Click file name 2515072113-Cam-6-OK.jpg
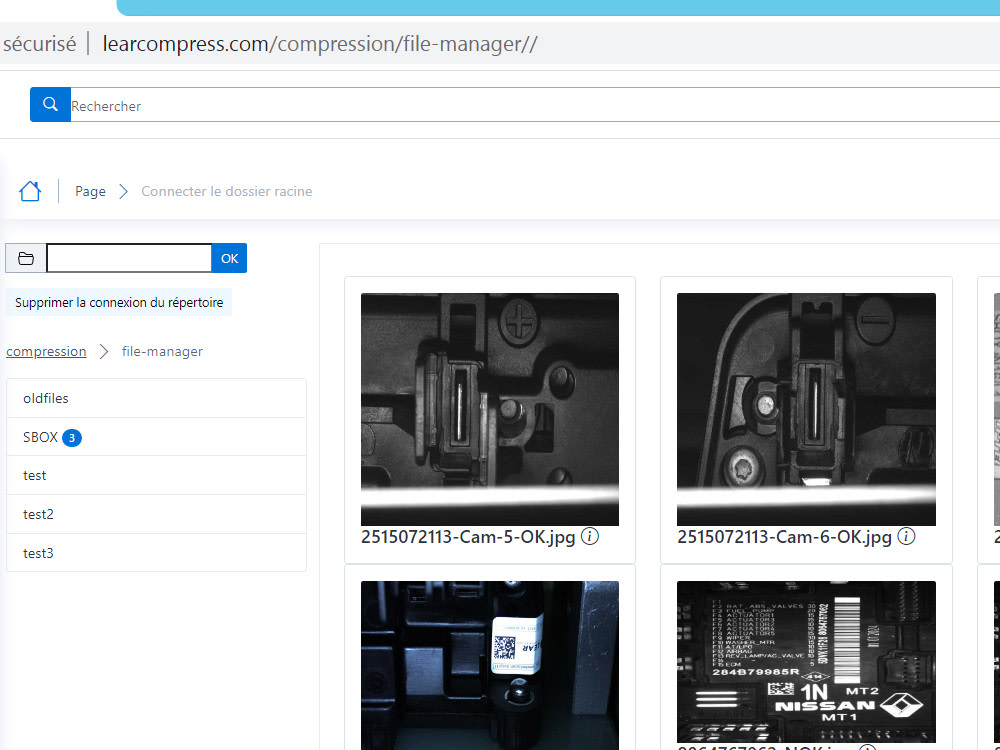 tap(784, 537)
